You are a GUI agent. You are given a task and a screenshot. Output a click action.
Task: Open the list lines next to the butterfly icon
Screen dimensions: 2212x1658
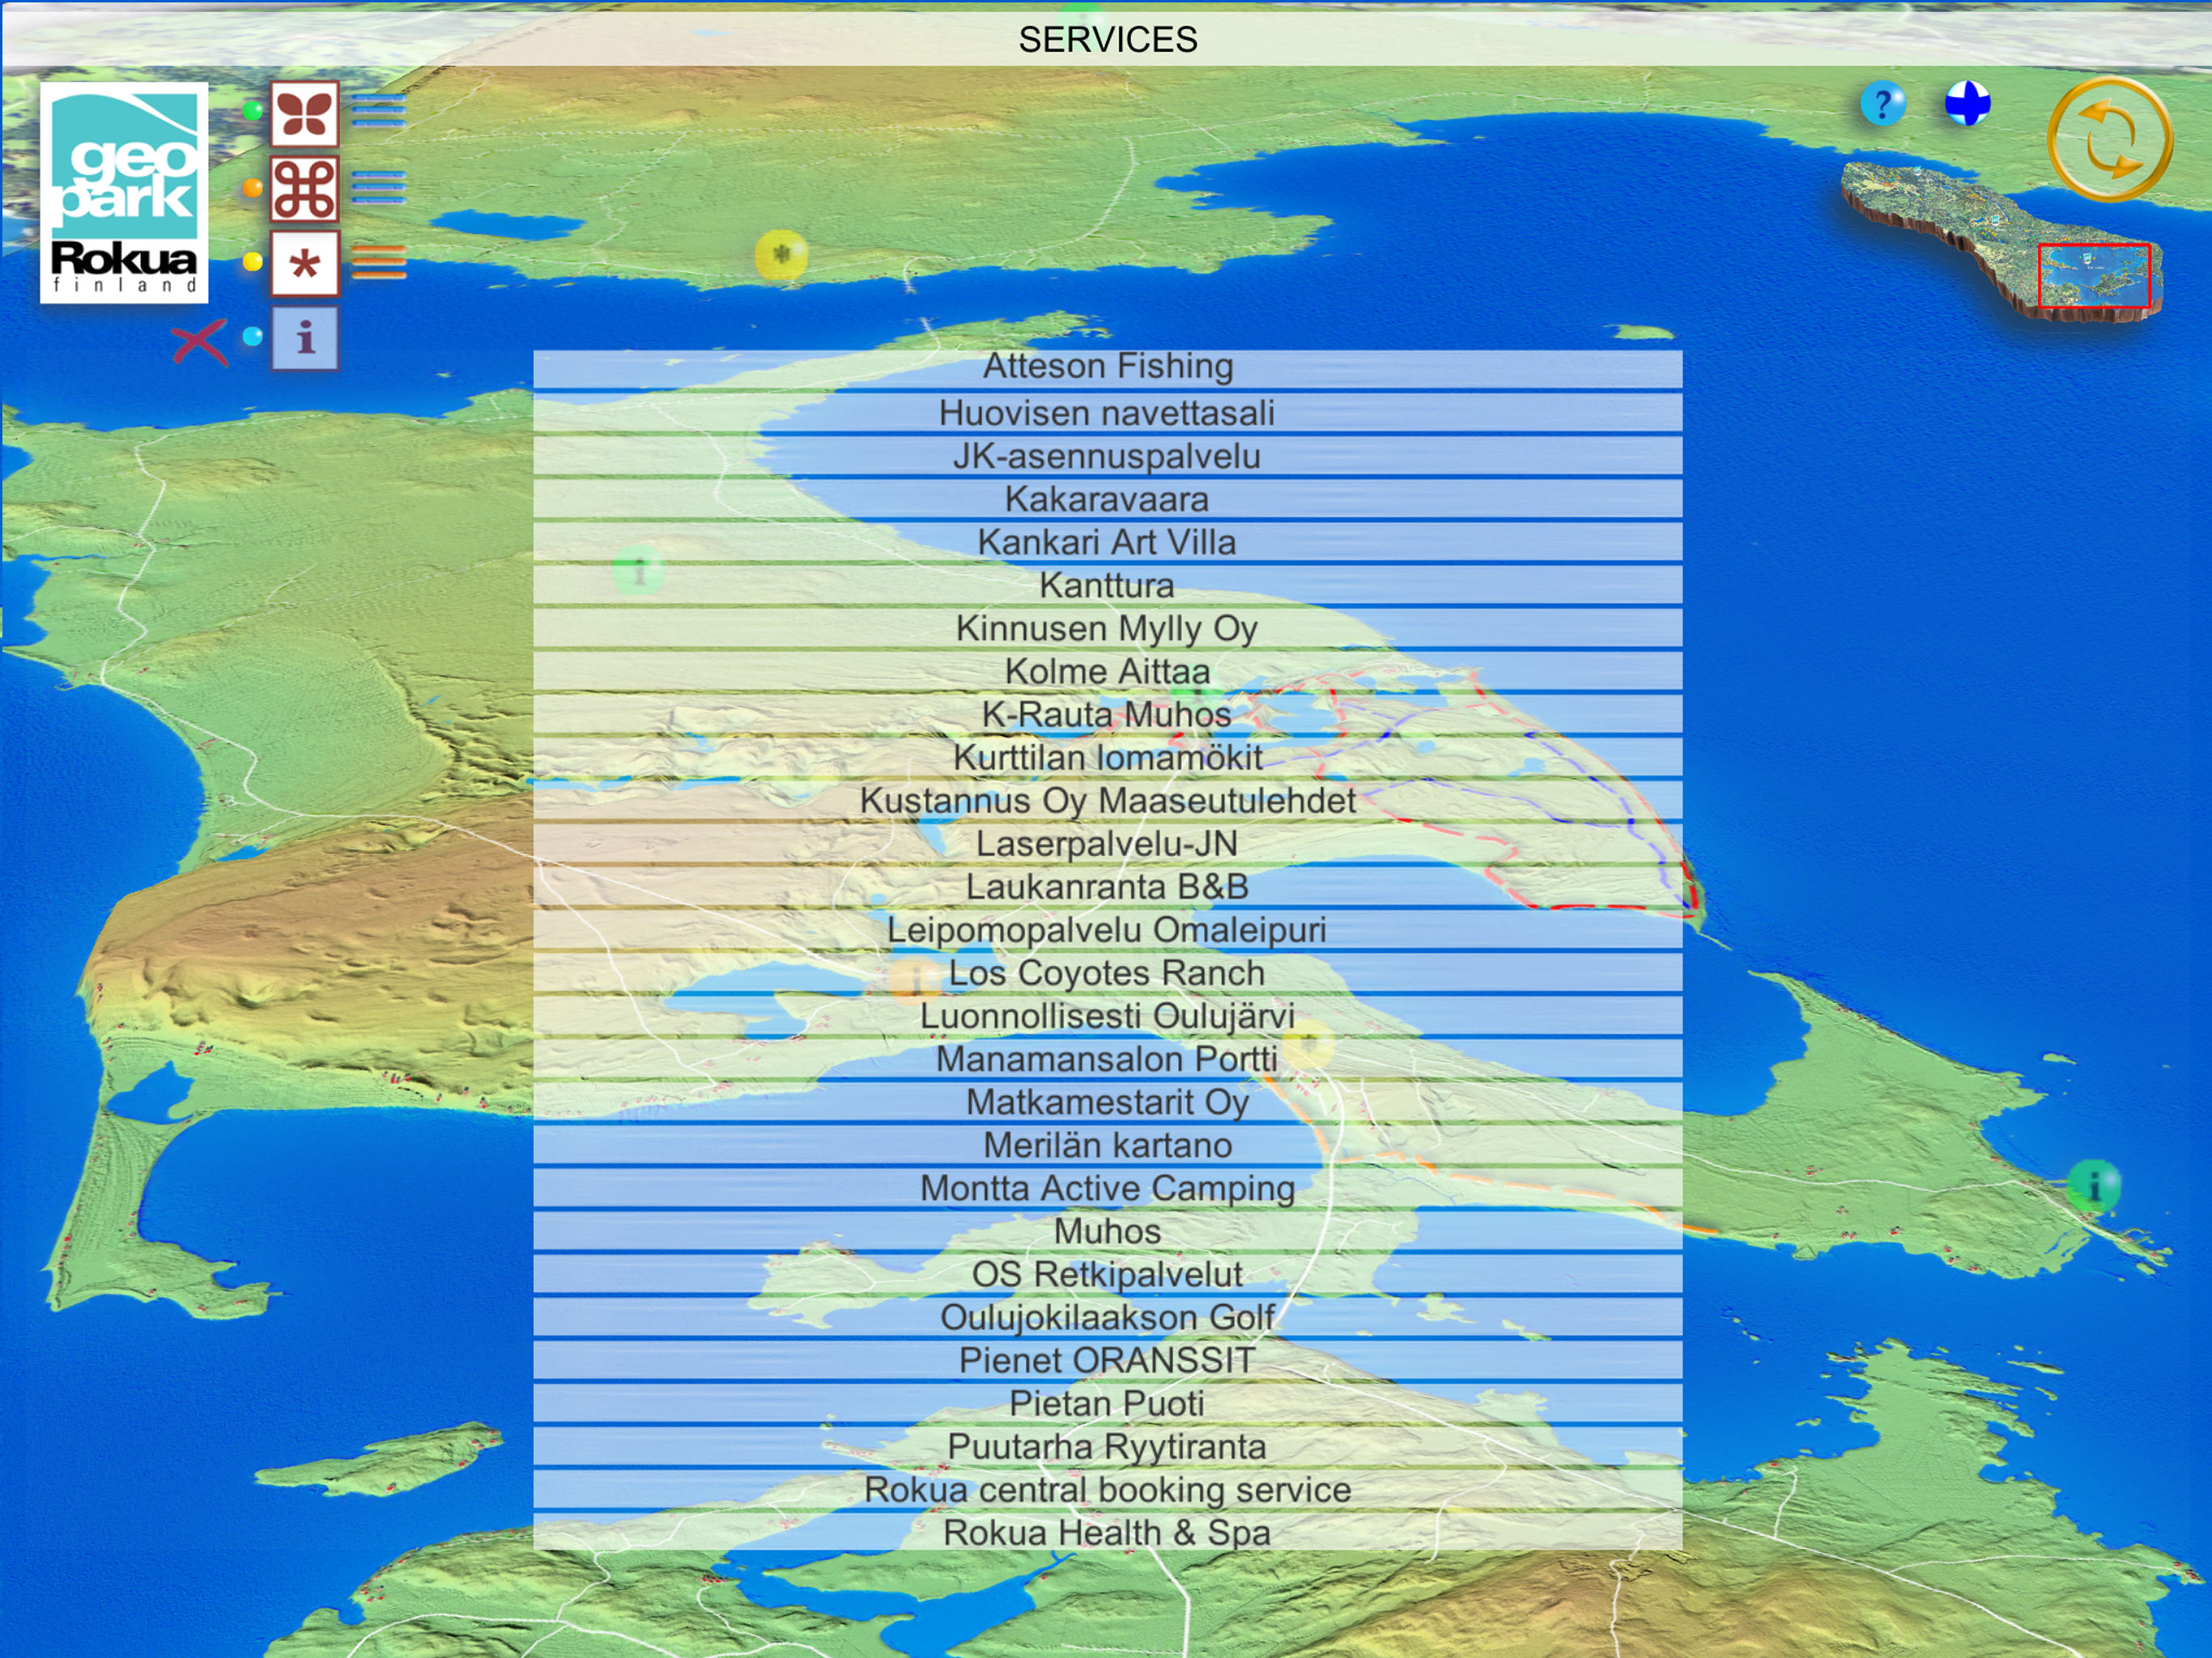click(x=379, y=111)
